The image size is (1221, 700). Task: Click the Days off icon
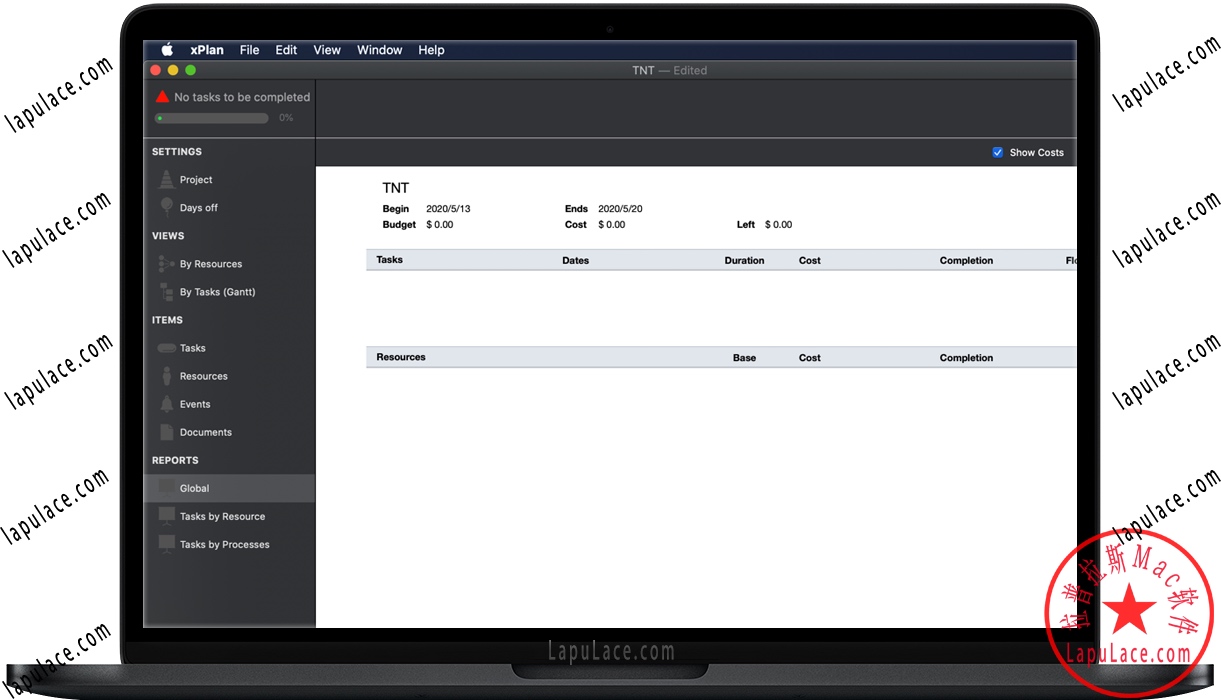tap(166, 207)
